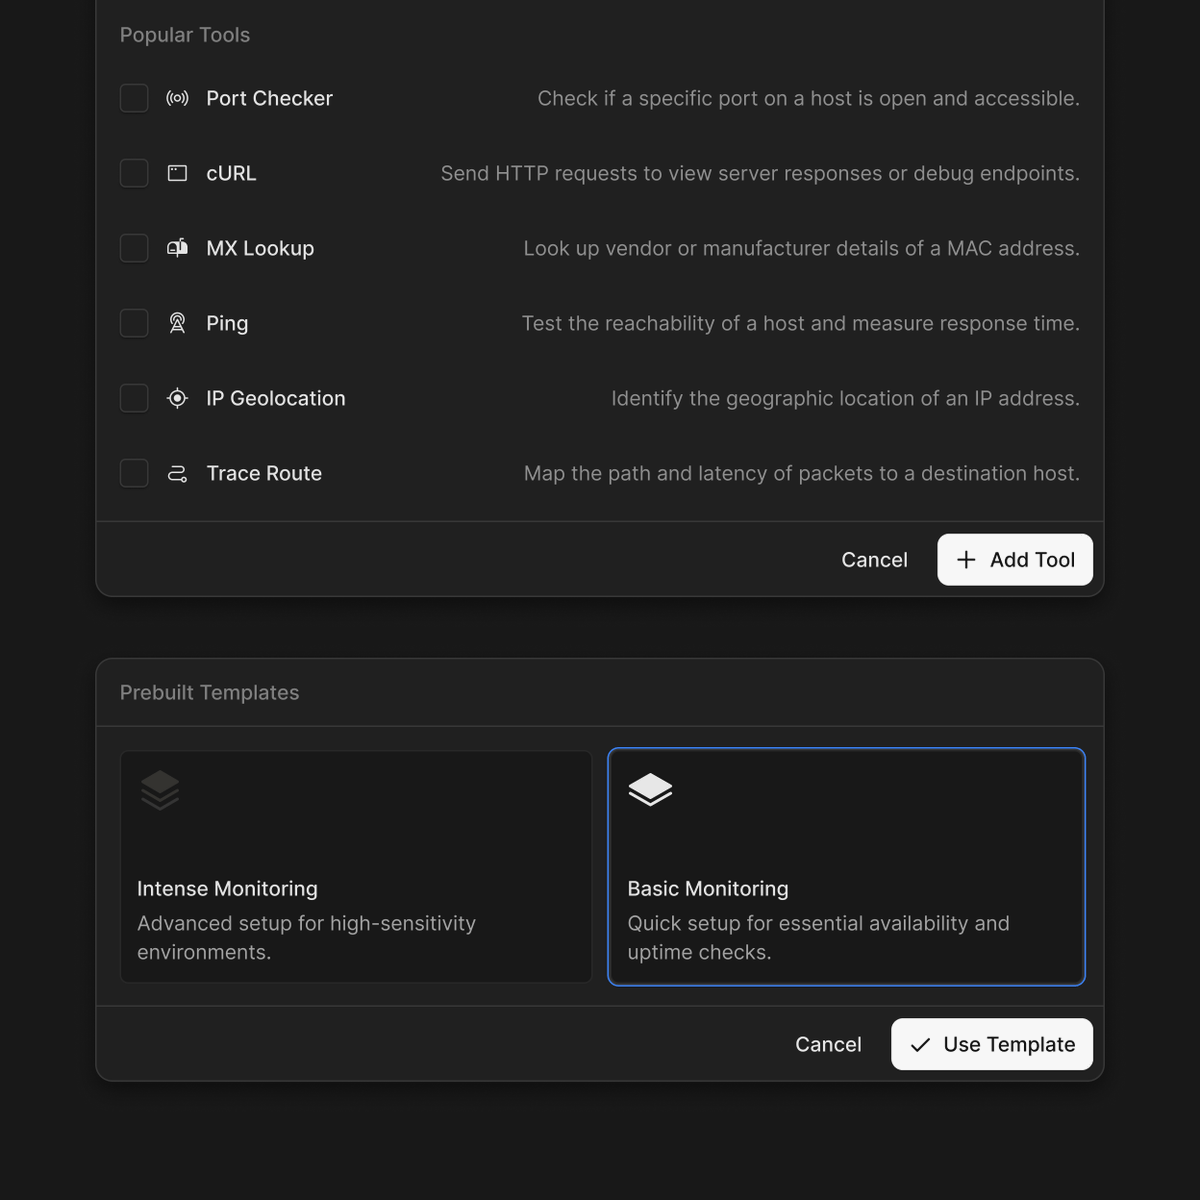Click the MX Lookup mailbox icon
The width and height of the screenshot is (1200, 1200).
pos(177,248)
